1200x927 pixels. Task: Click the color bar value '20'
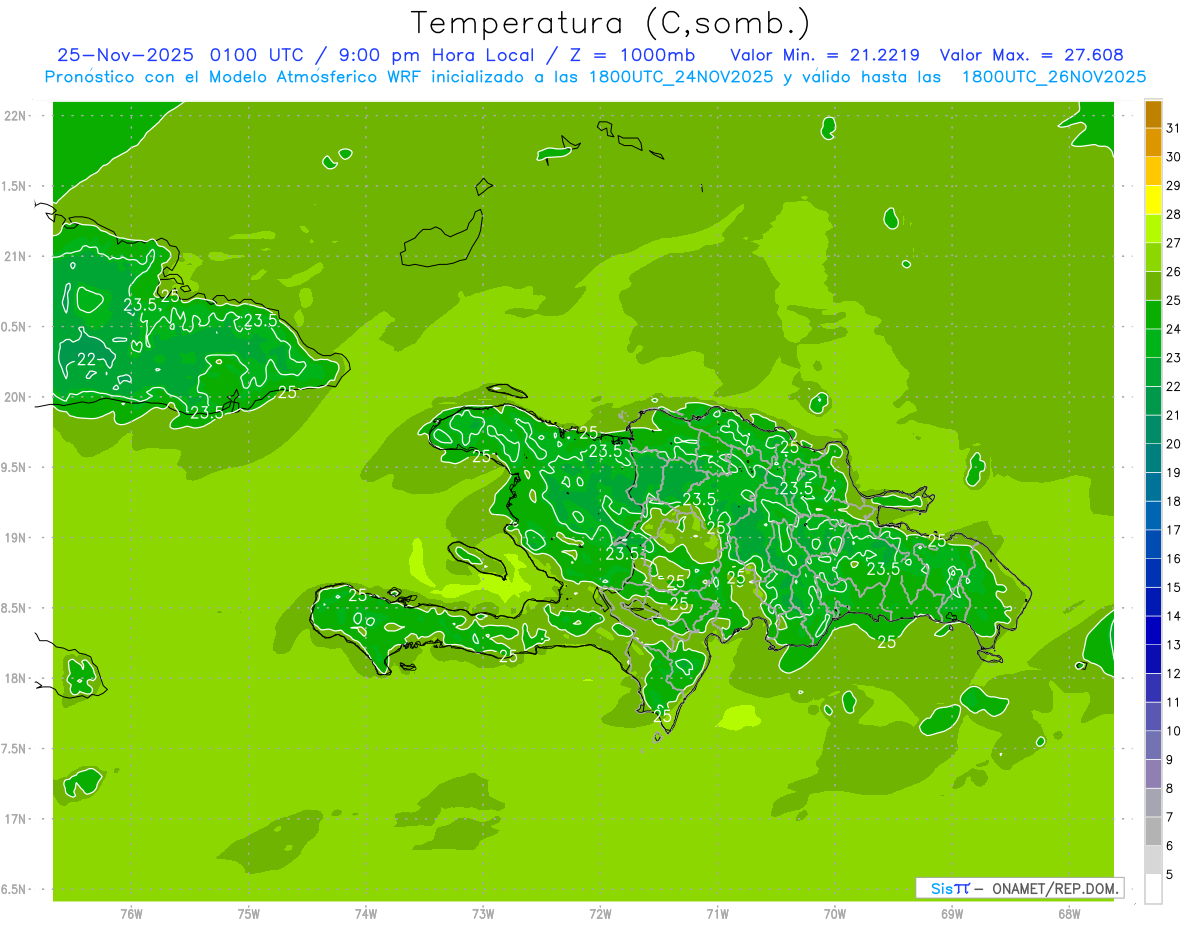(1174, 444)
